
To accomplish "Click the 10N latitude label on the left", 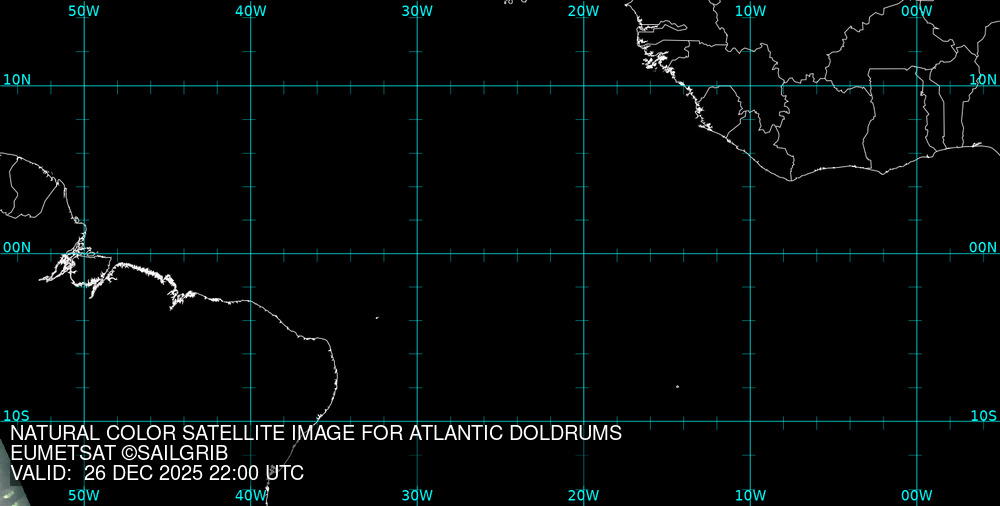I will 16,79.
